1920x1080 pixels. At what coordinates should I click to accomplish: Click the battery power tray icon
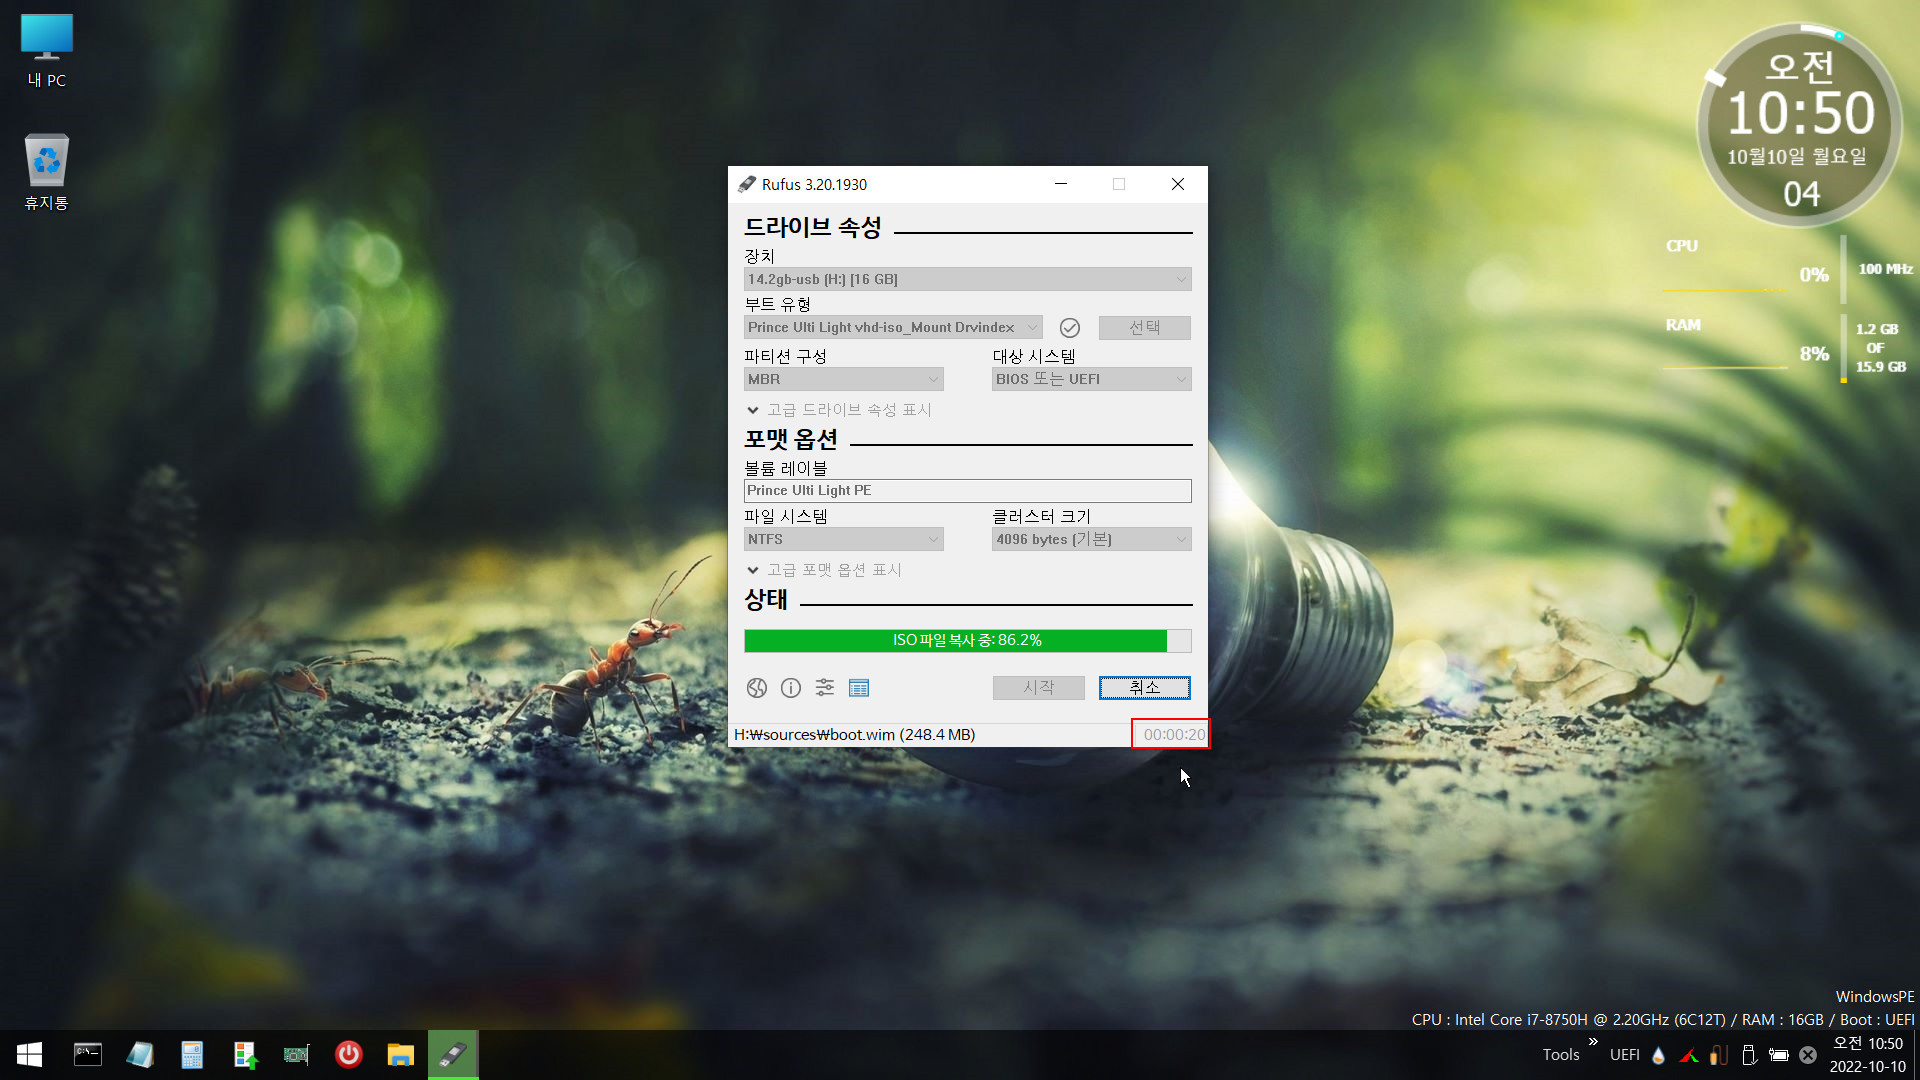pos(1779,1055)
